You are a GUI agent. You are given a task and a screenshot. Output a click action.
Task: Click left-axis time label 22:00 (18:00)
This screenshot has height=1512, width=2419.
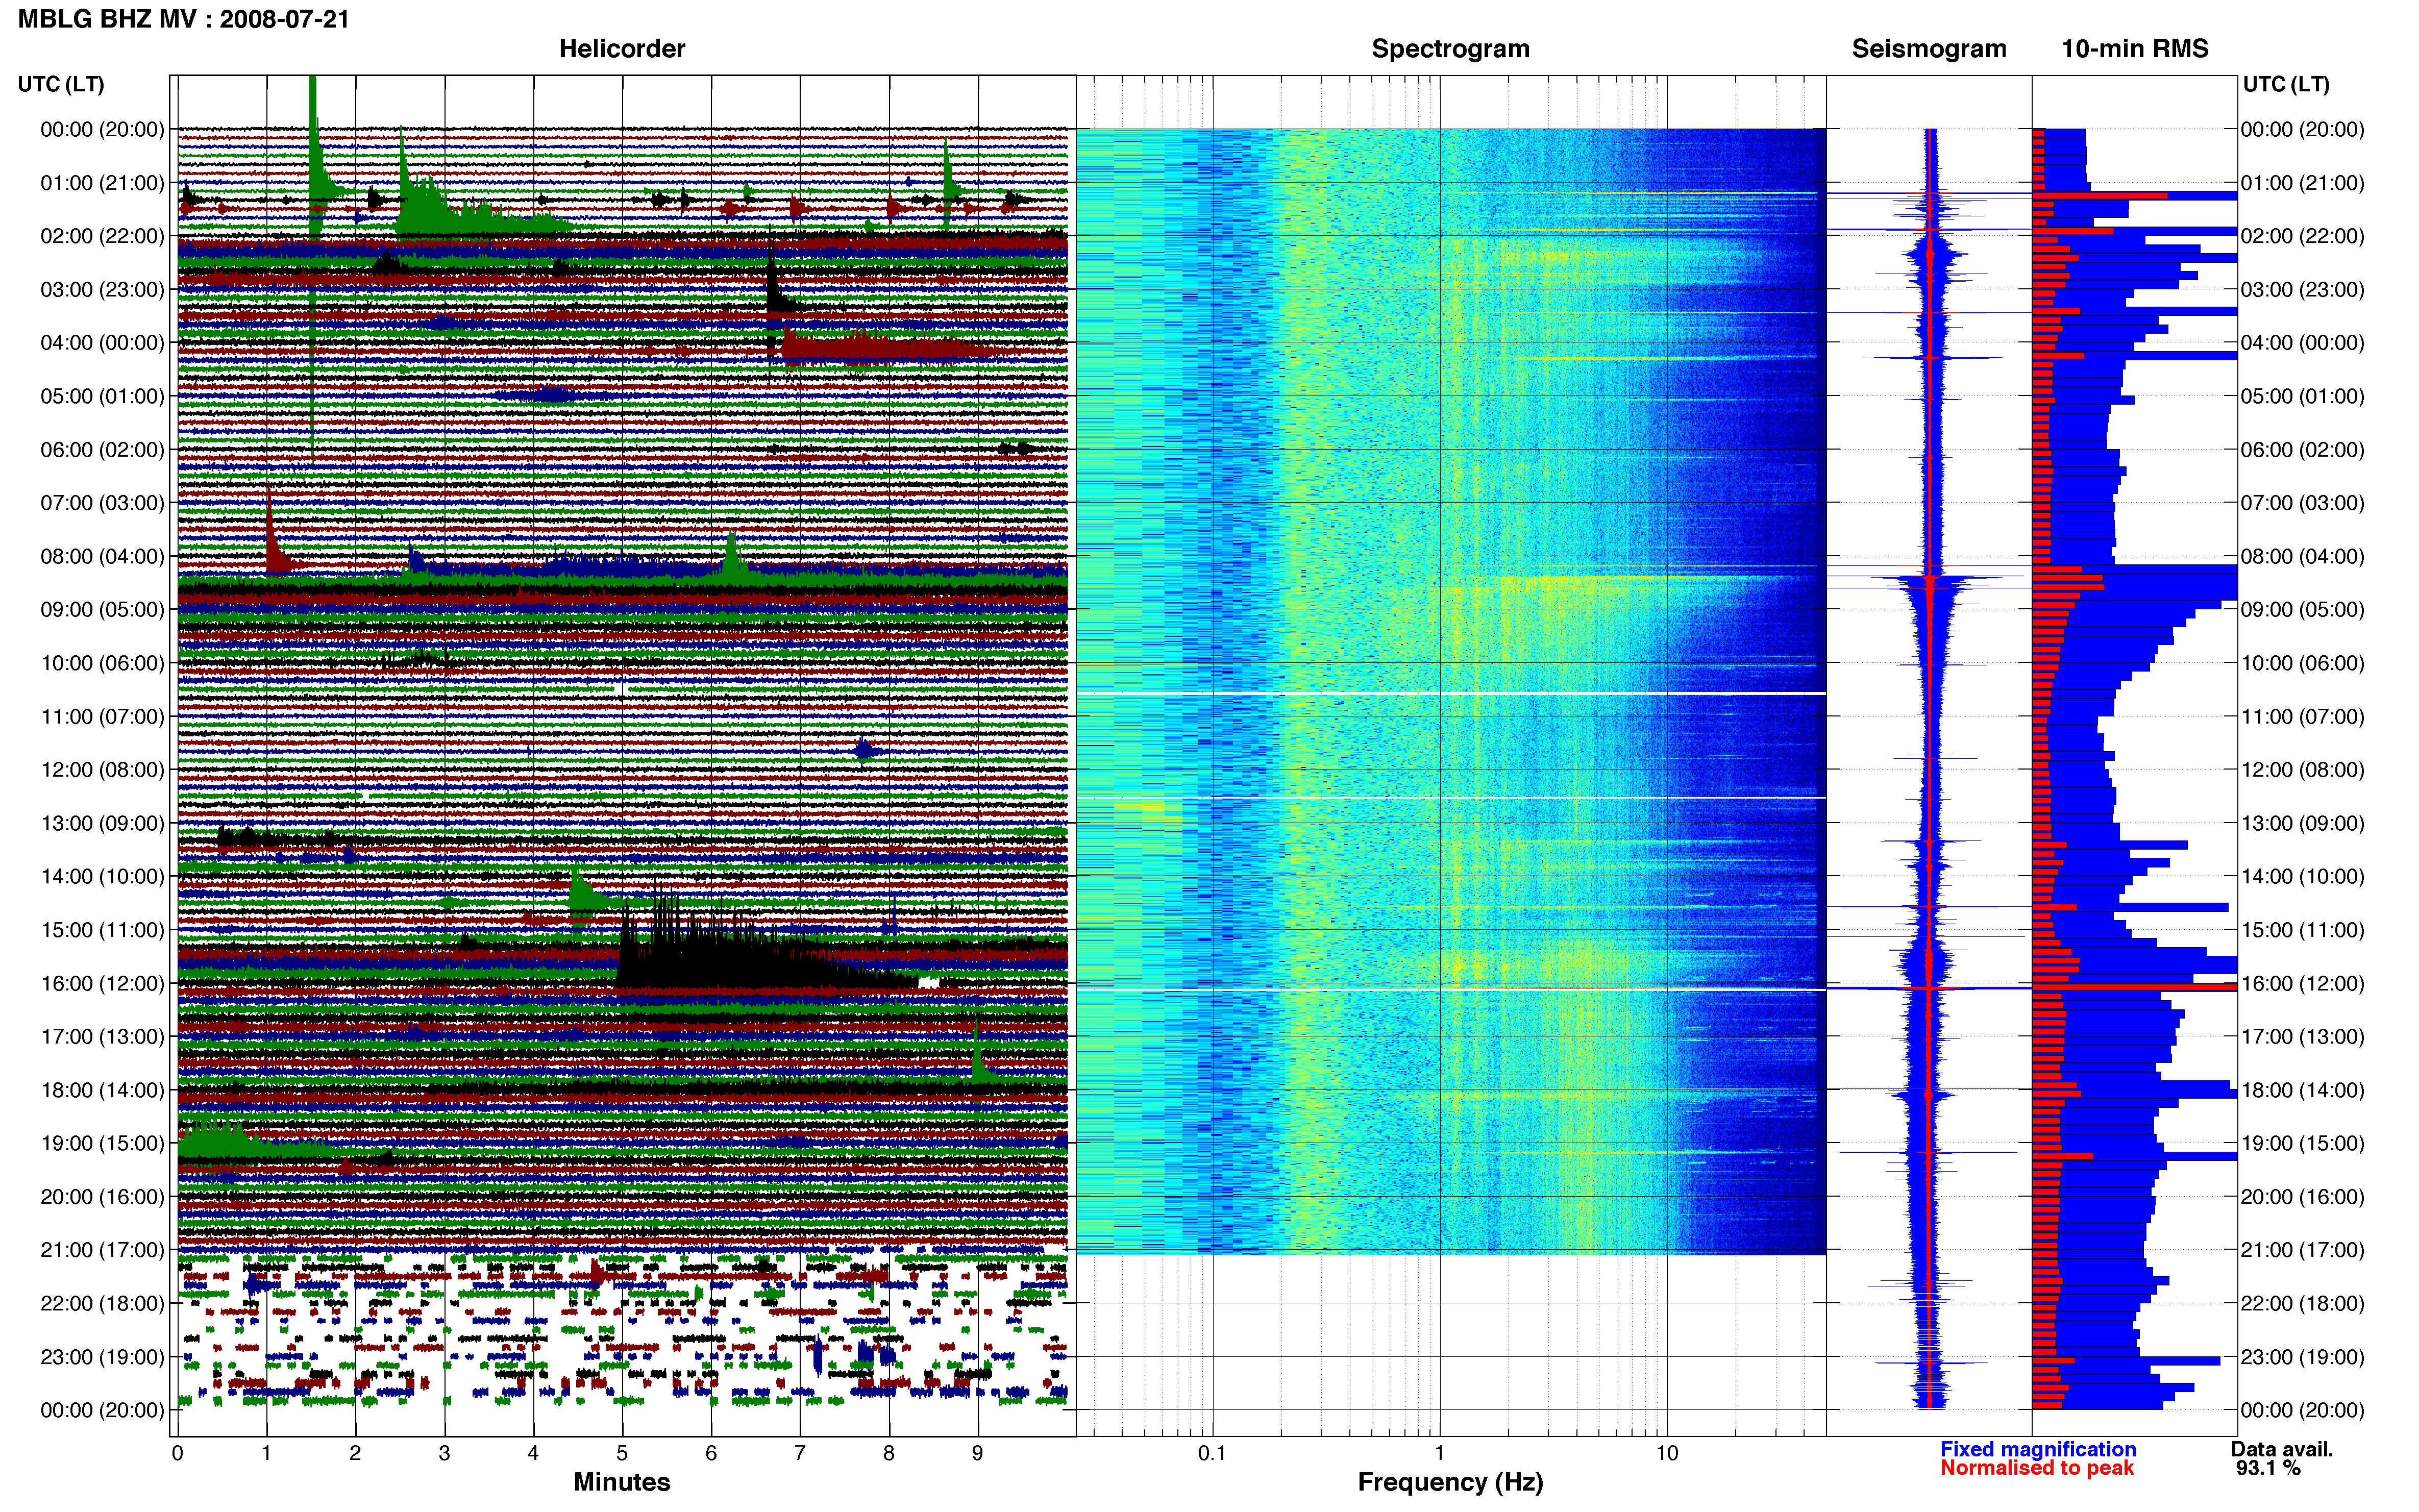[102, 1304]
